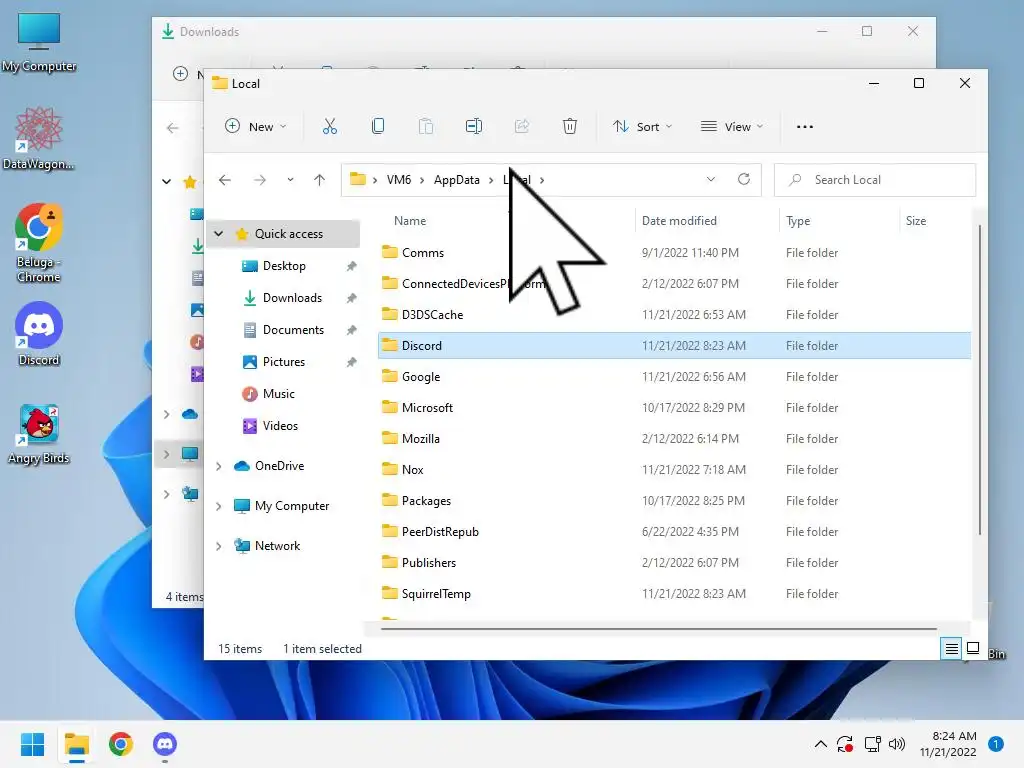The height and width of the screenshot is (768, 1024).
Task: Click the Cut scissors icon in Local toolbar
Action: pyautogui.click(x=330, y=126)
